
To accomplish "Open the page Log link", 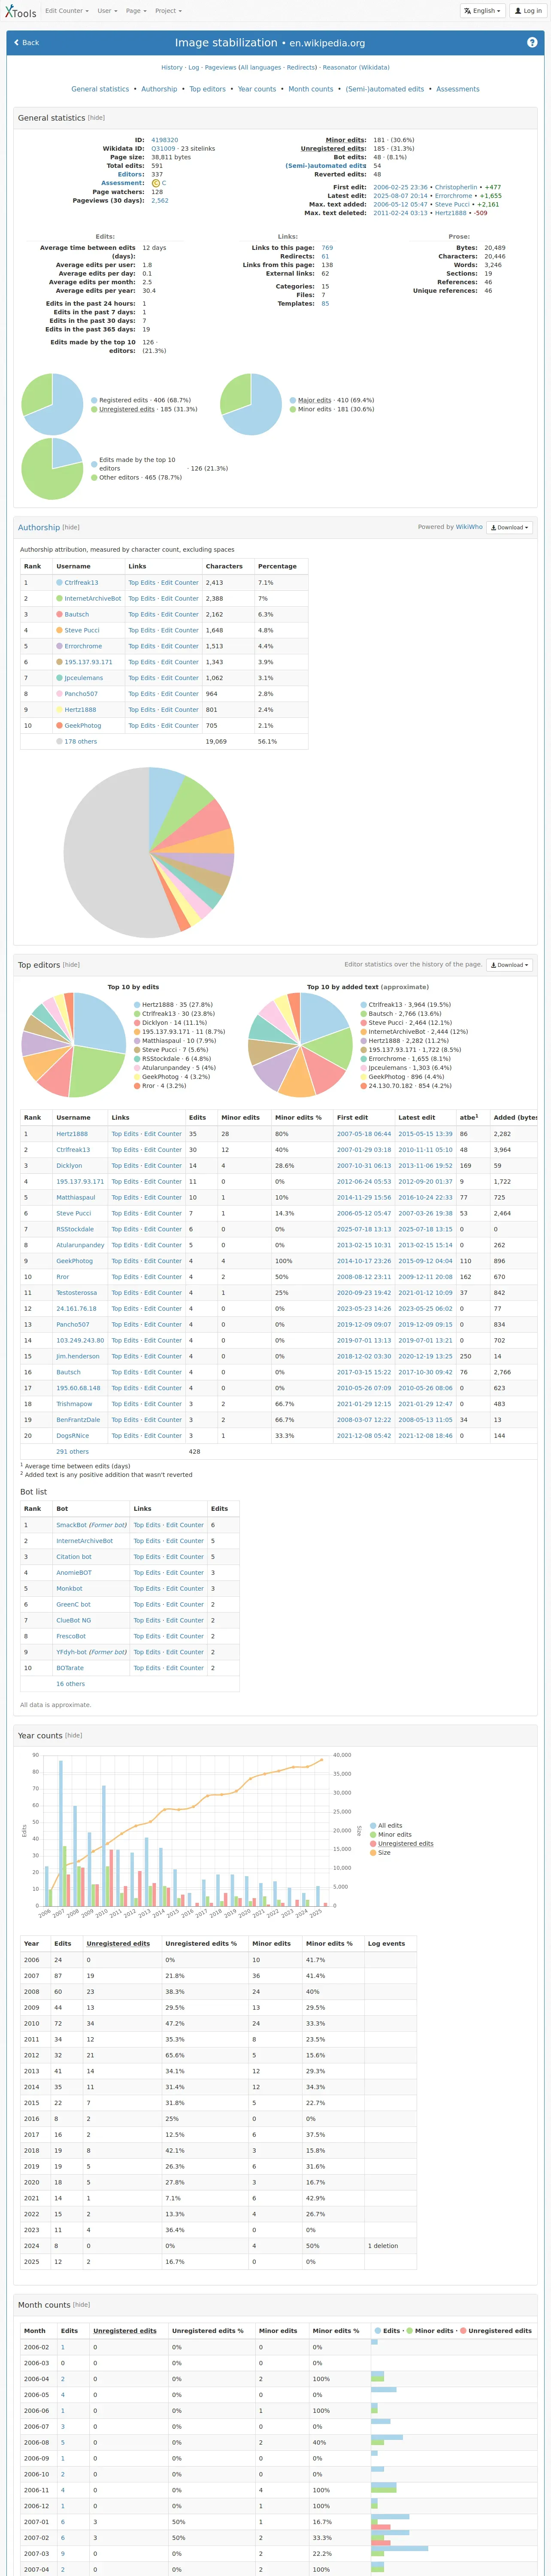I will 194,68.
